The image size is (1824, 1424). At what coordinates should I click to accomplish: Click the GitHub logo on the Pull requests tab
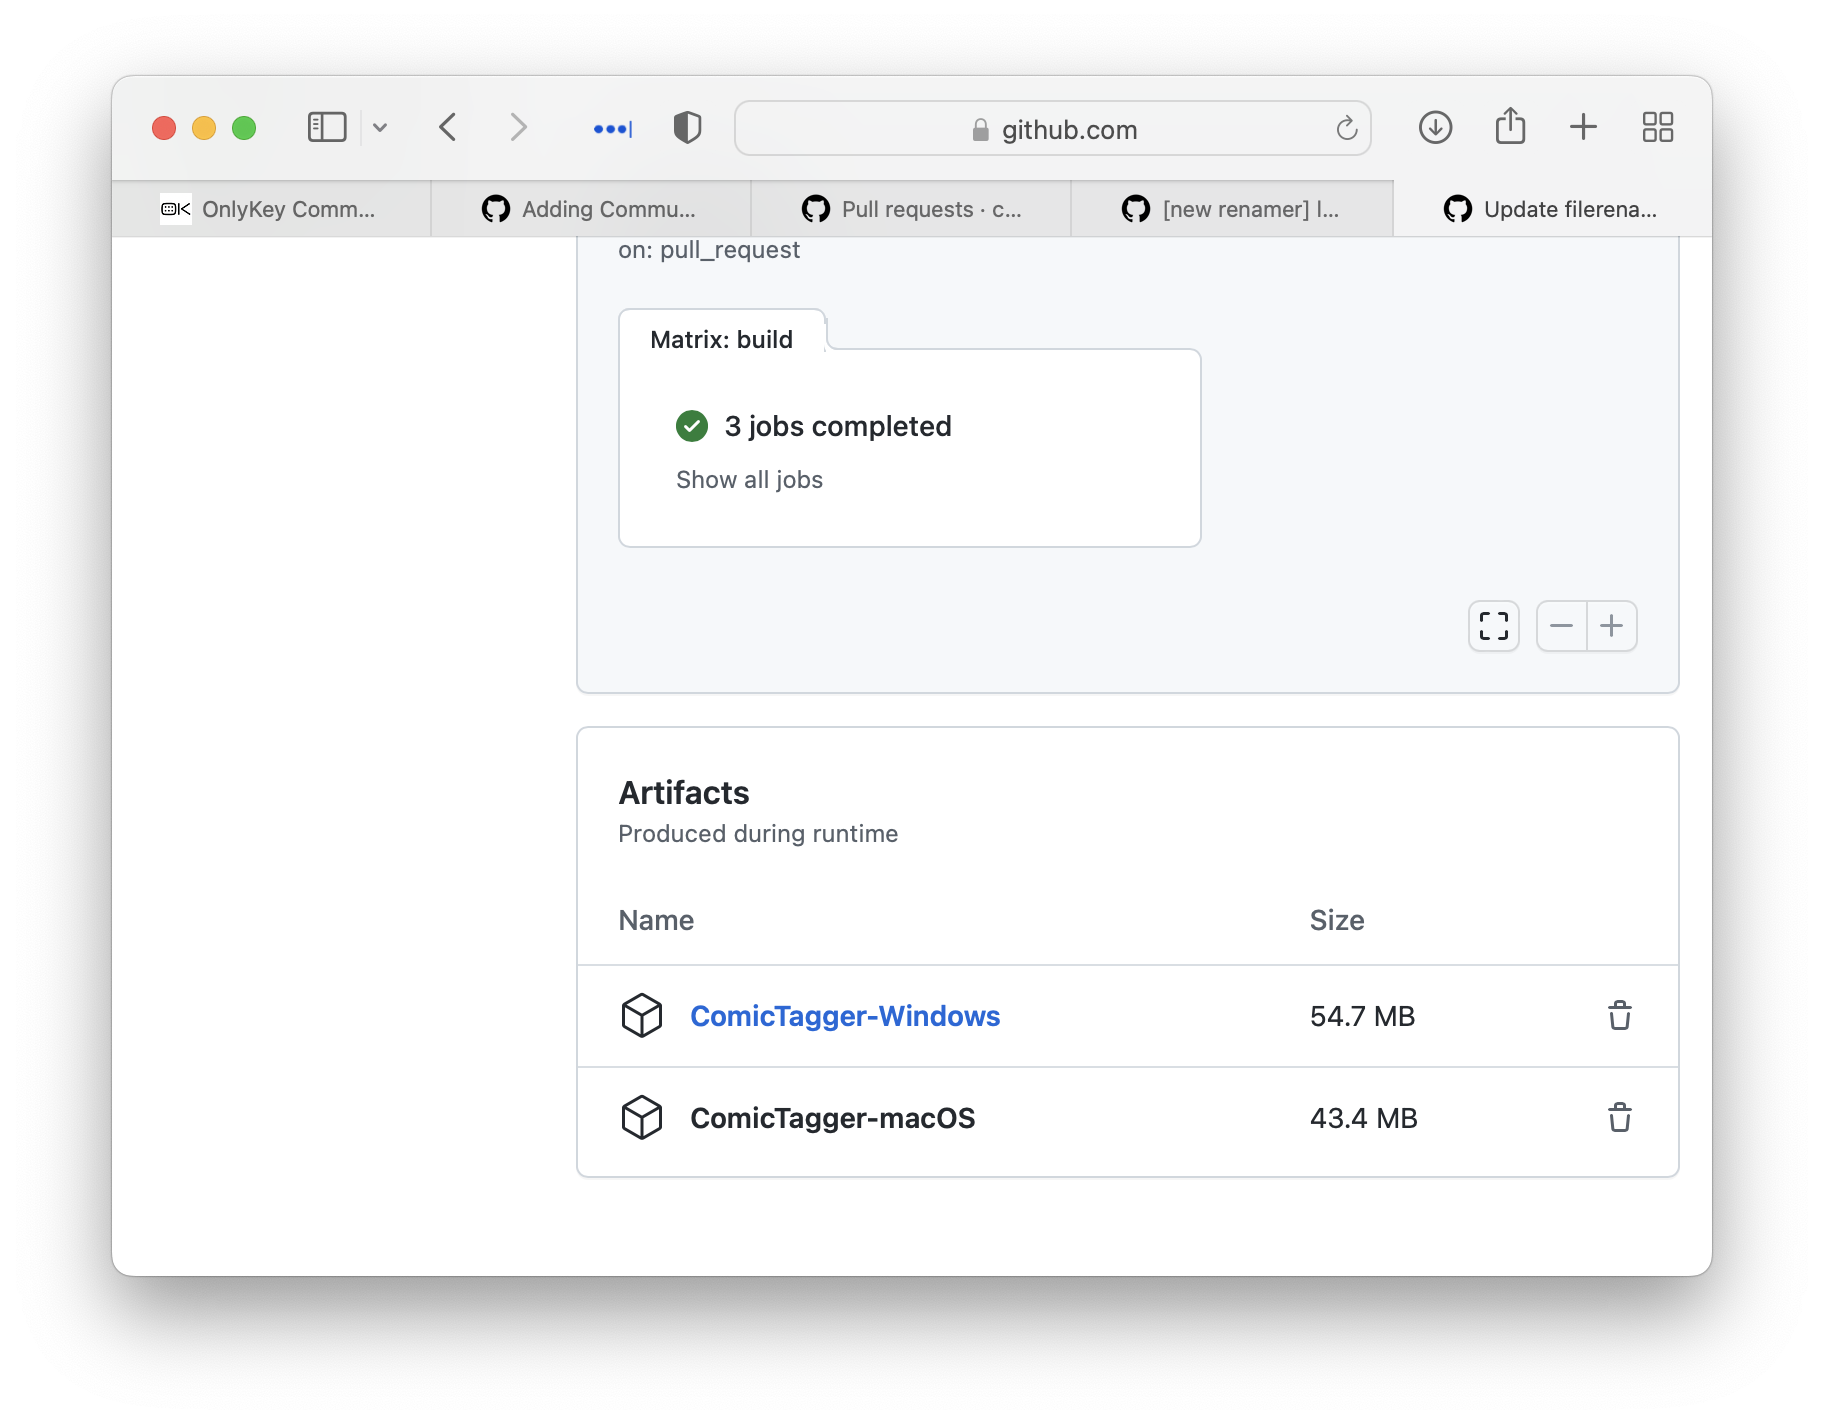[817, 209]
